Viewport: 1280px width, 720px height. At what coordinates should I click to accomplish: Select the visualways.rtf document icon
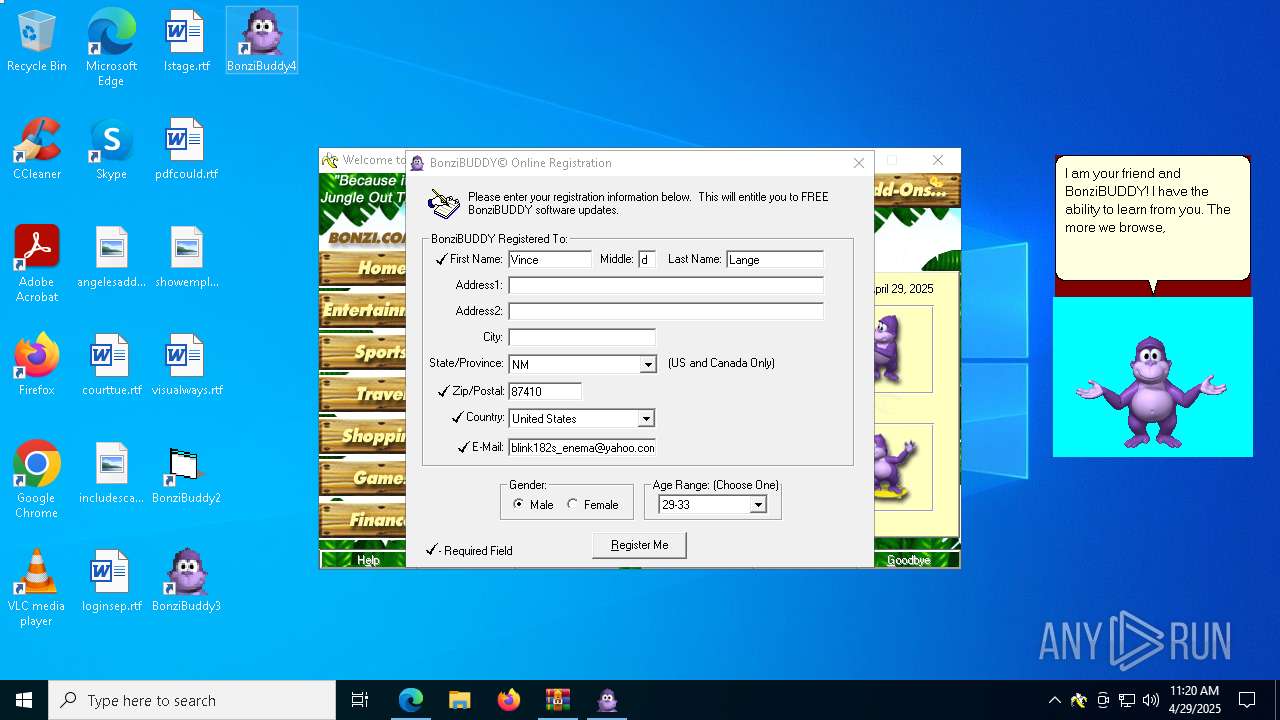tap(186, 366)
